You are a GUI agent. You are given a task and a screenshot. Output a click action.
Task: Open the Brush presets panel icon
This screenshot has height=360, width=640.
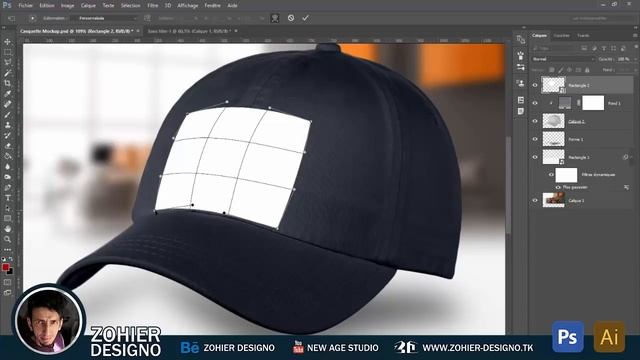point(520,56)
